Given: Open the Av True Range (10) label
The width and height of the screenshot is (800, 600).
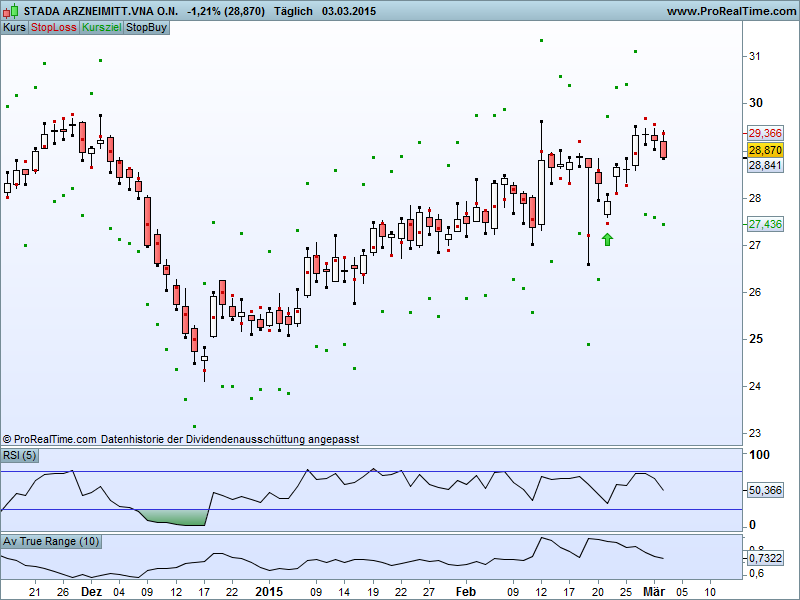Looking at the screenshot, I should pyautogui.click(x=51, y=541).
